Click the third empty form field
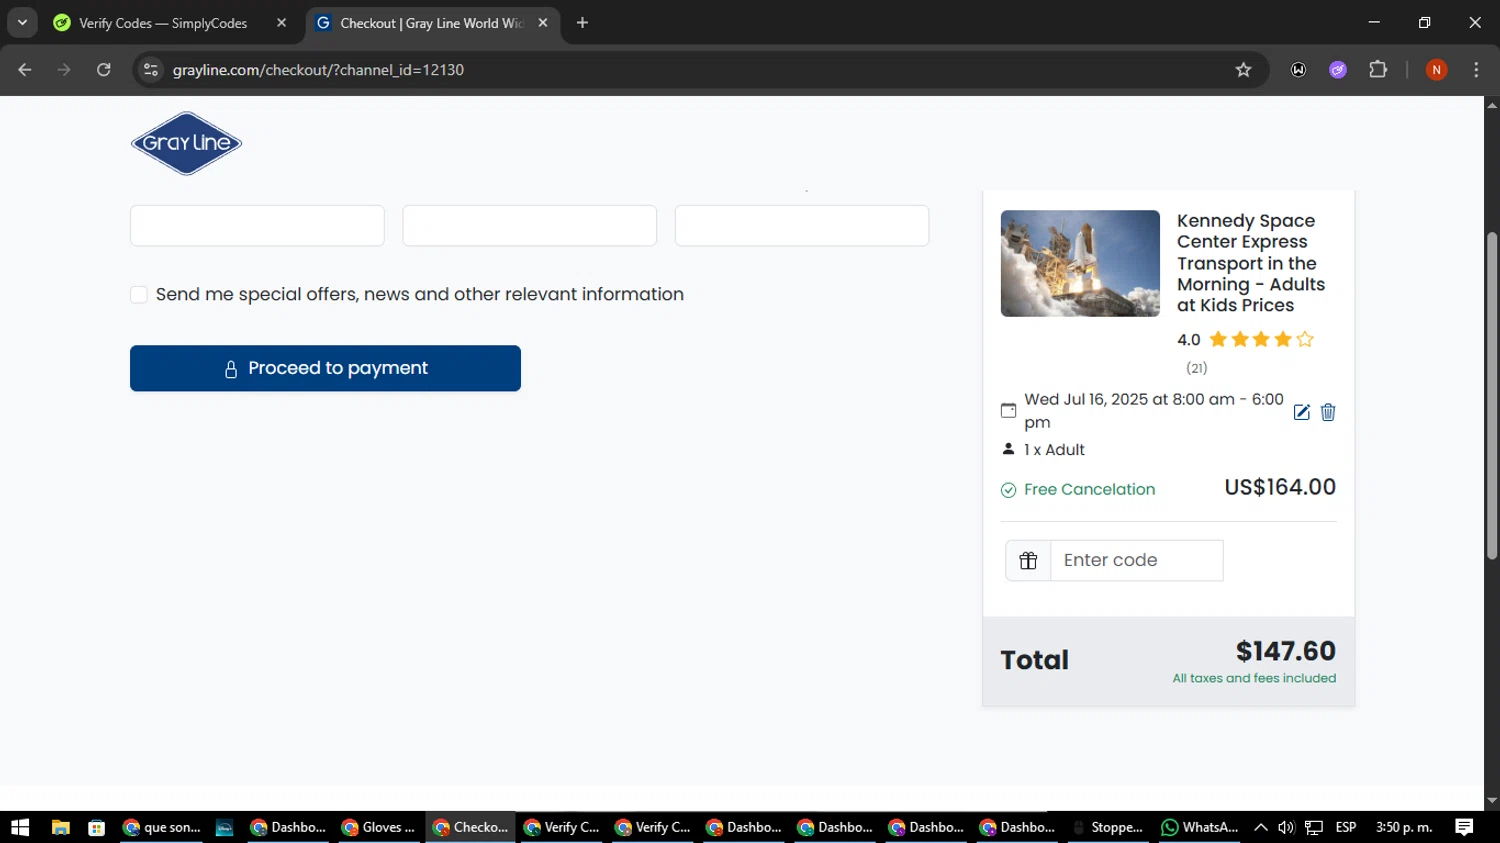Viewport: 1500px width, 843px height. coord(802,226)
